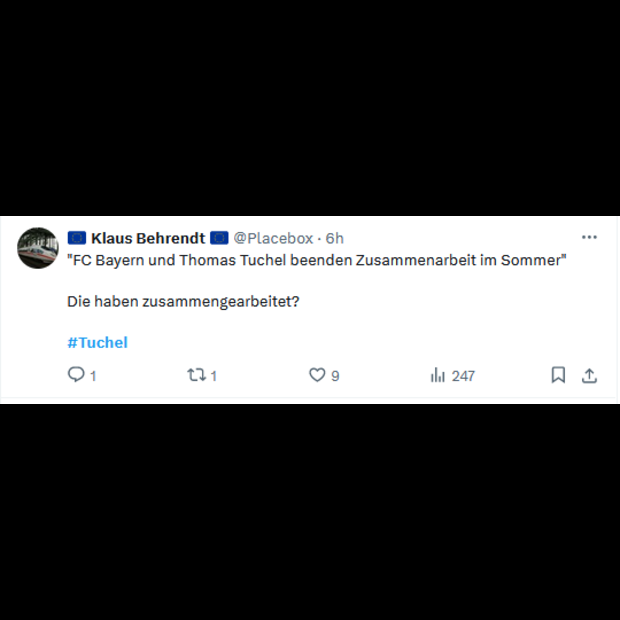Click the like count of 9
620x620 pixels.
click(x=335, y=376)
